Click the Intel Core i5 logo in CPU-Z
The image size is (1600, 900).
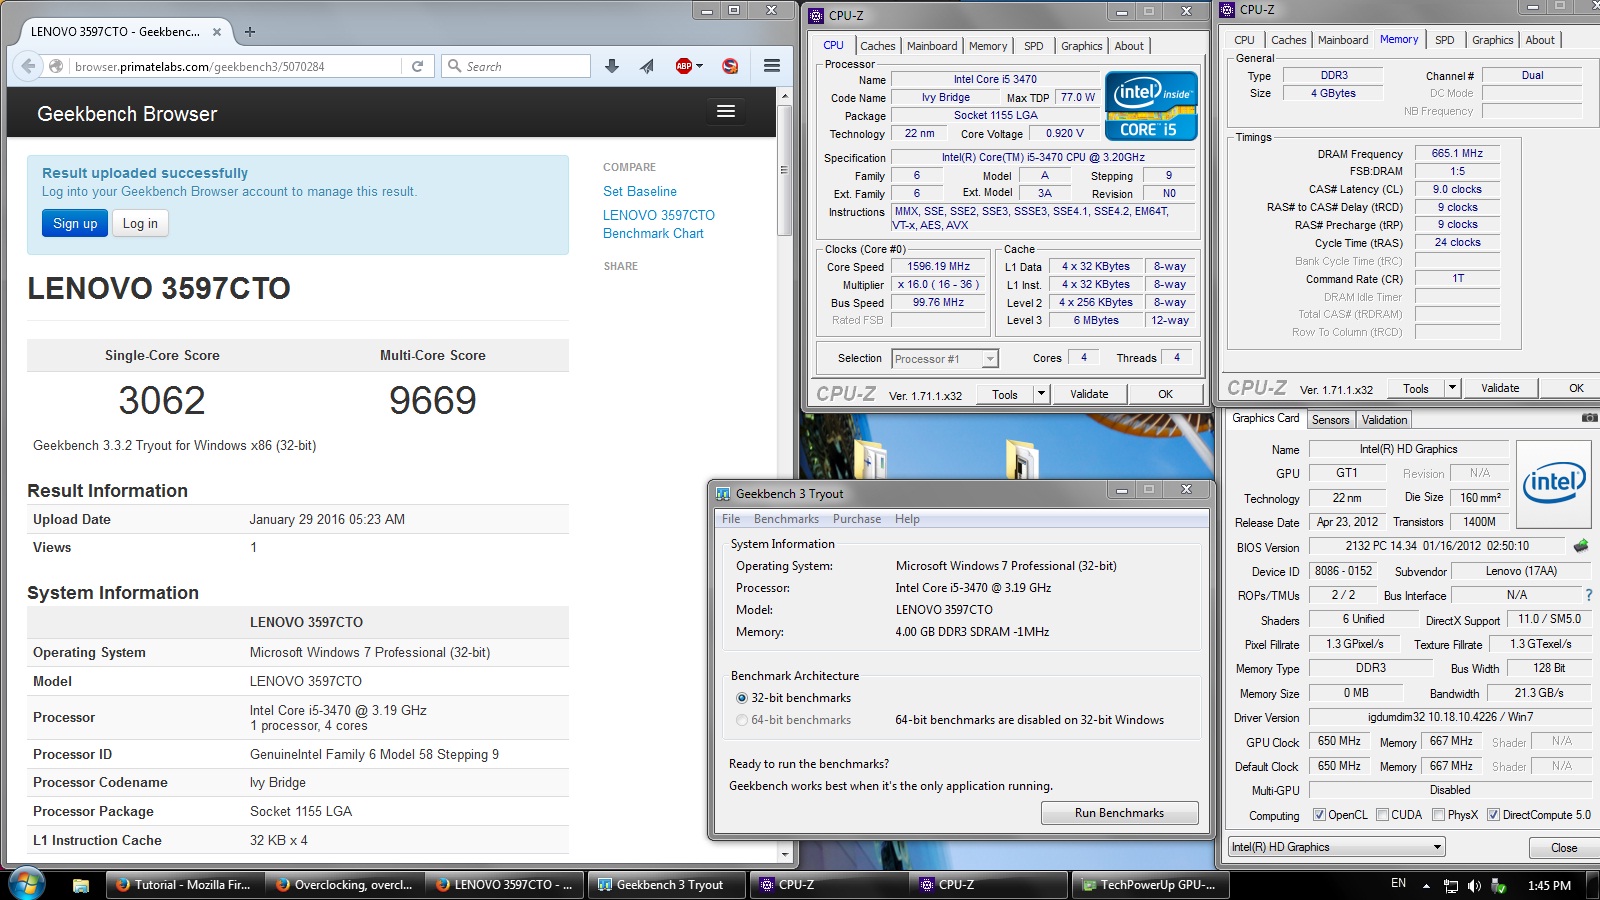tap(1151, 105)
